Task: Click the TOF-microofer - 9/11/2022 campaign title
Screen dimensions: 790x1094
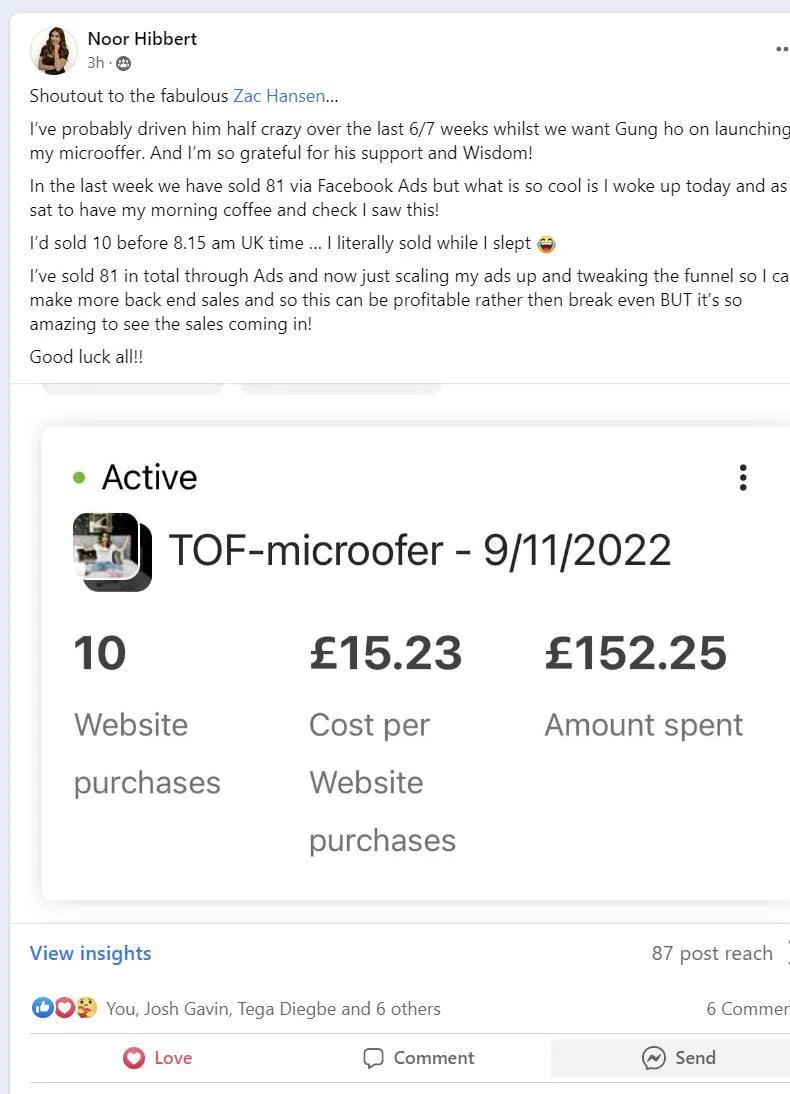Action: (419, 550)
